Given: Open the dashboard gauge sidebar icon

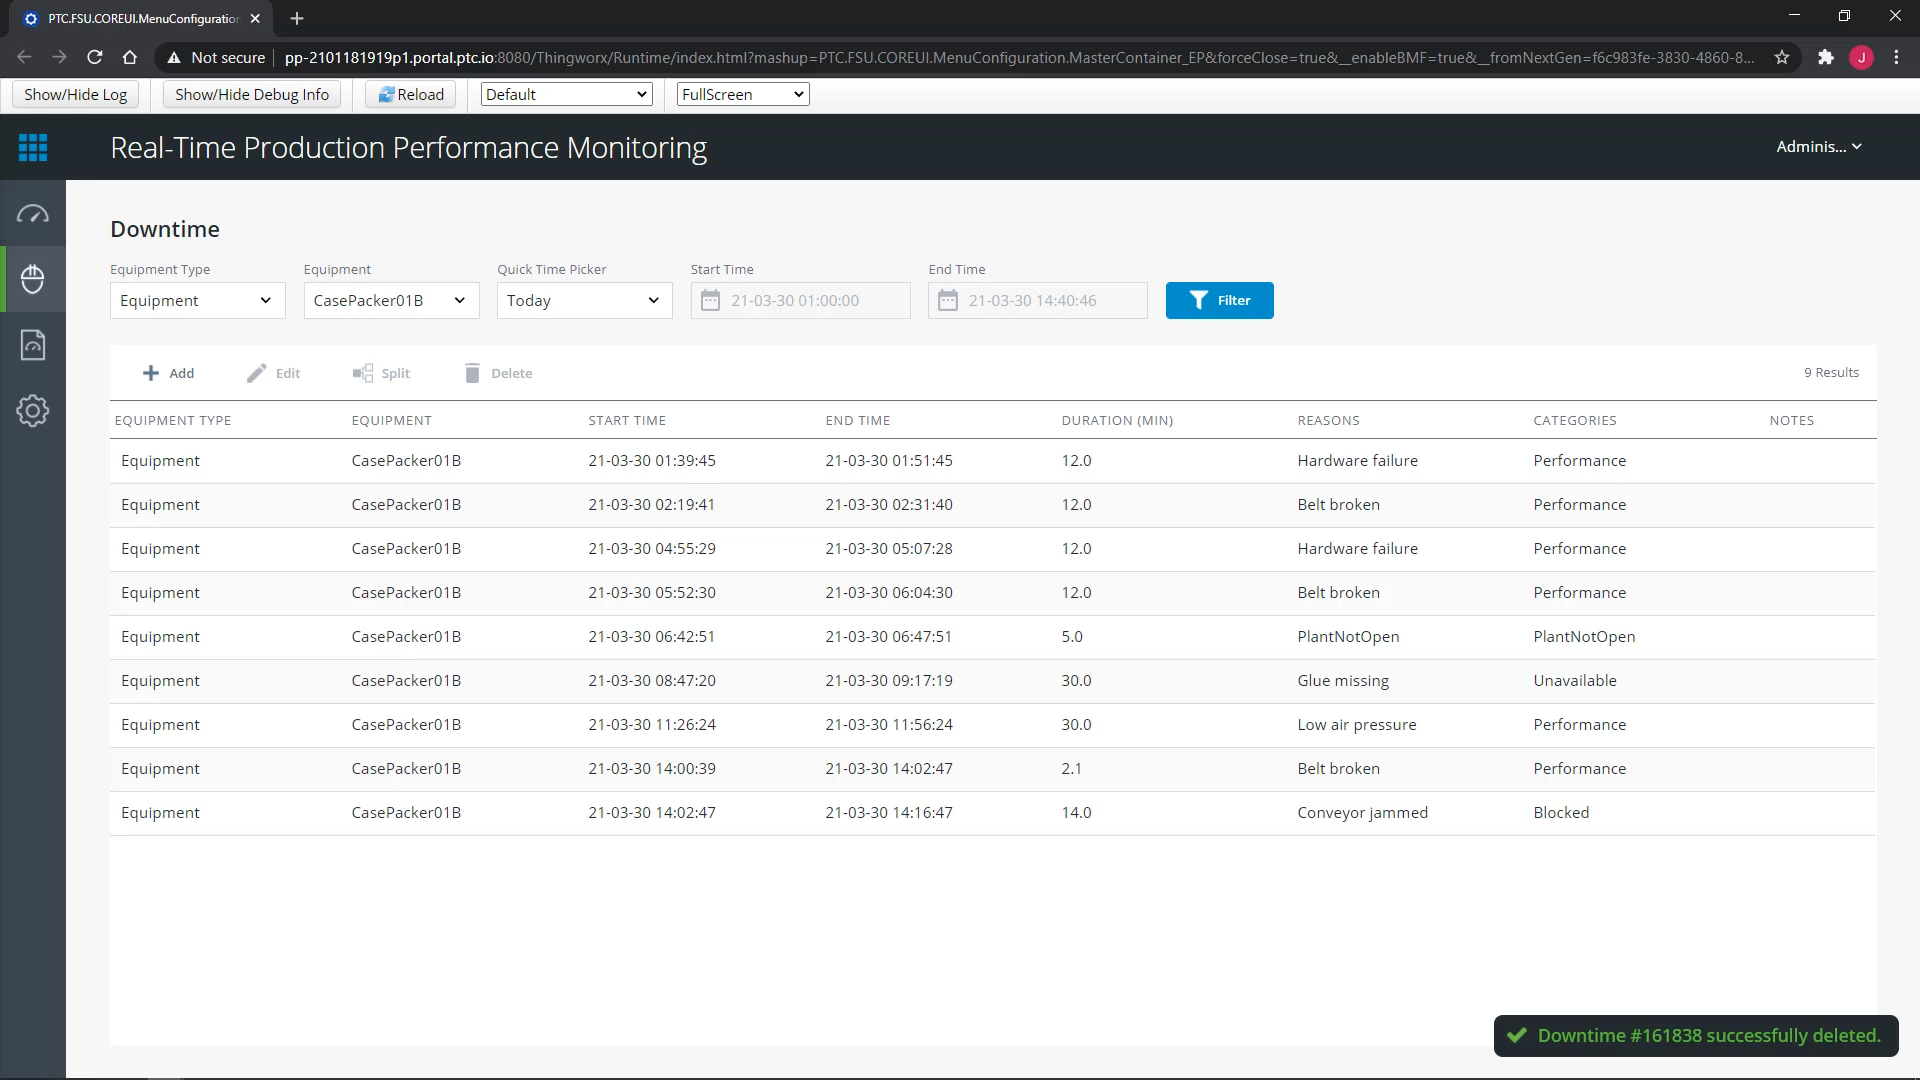Looking at the screenshot, I should (33, 214).
